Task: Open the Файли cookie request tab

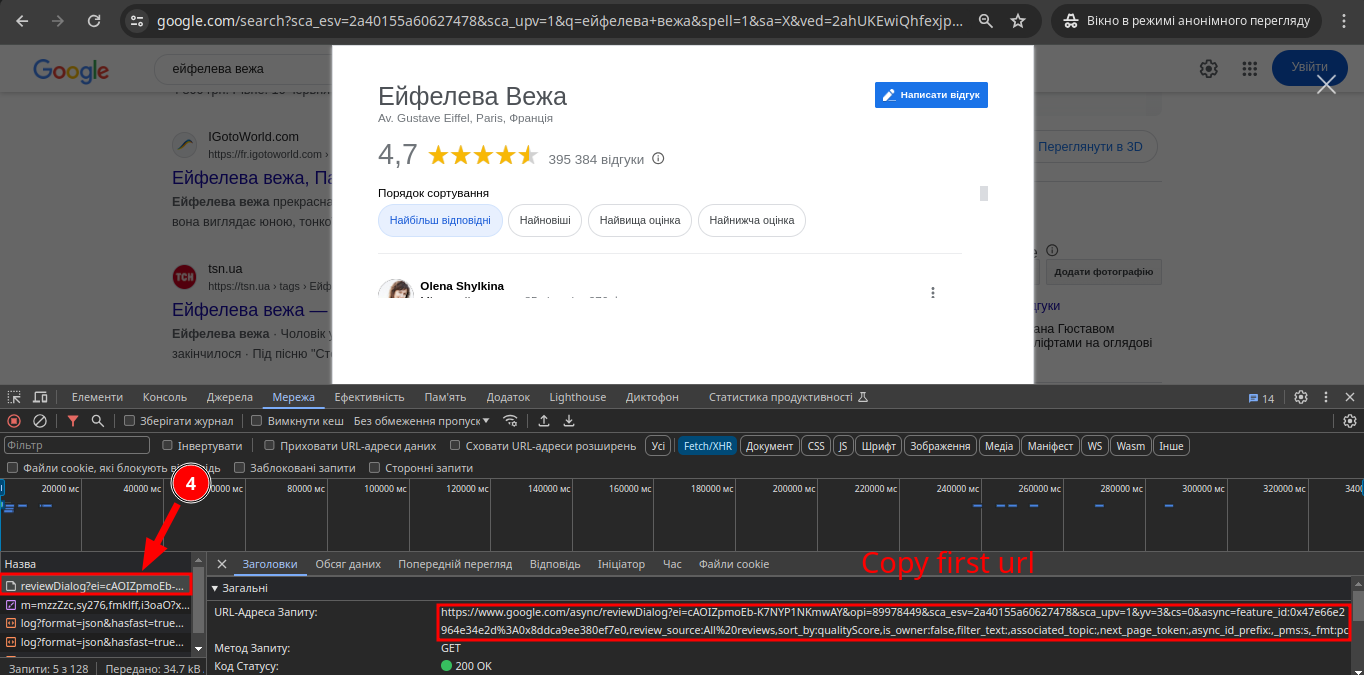Action: pyautogui.click(x=734, y=564)
